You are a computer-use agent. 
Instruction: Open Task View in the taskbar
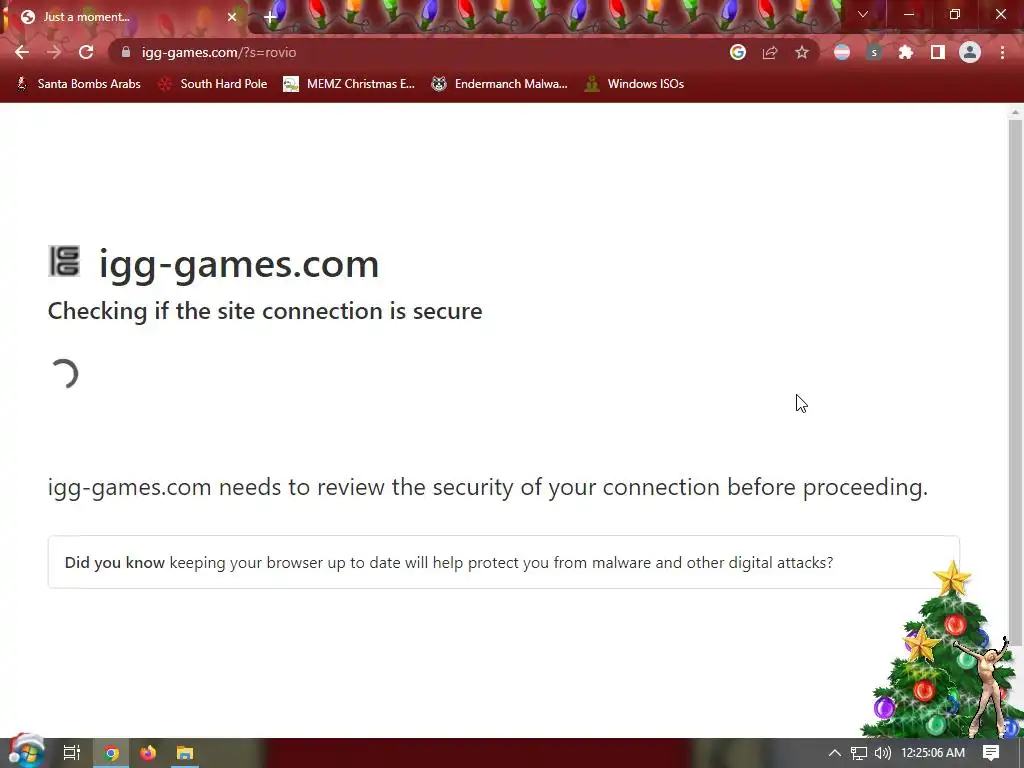click(71, 753)
